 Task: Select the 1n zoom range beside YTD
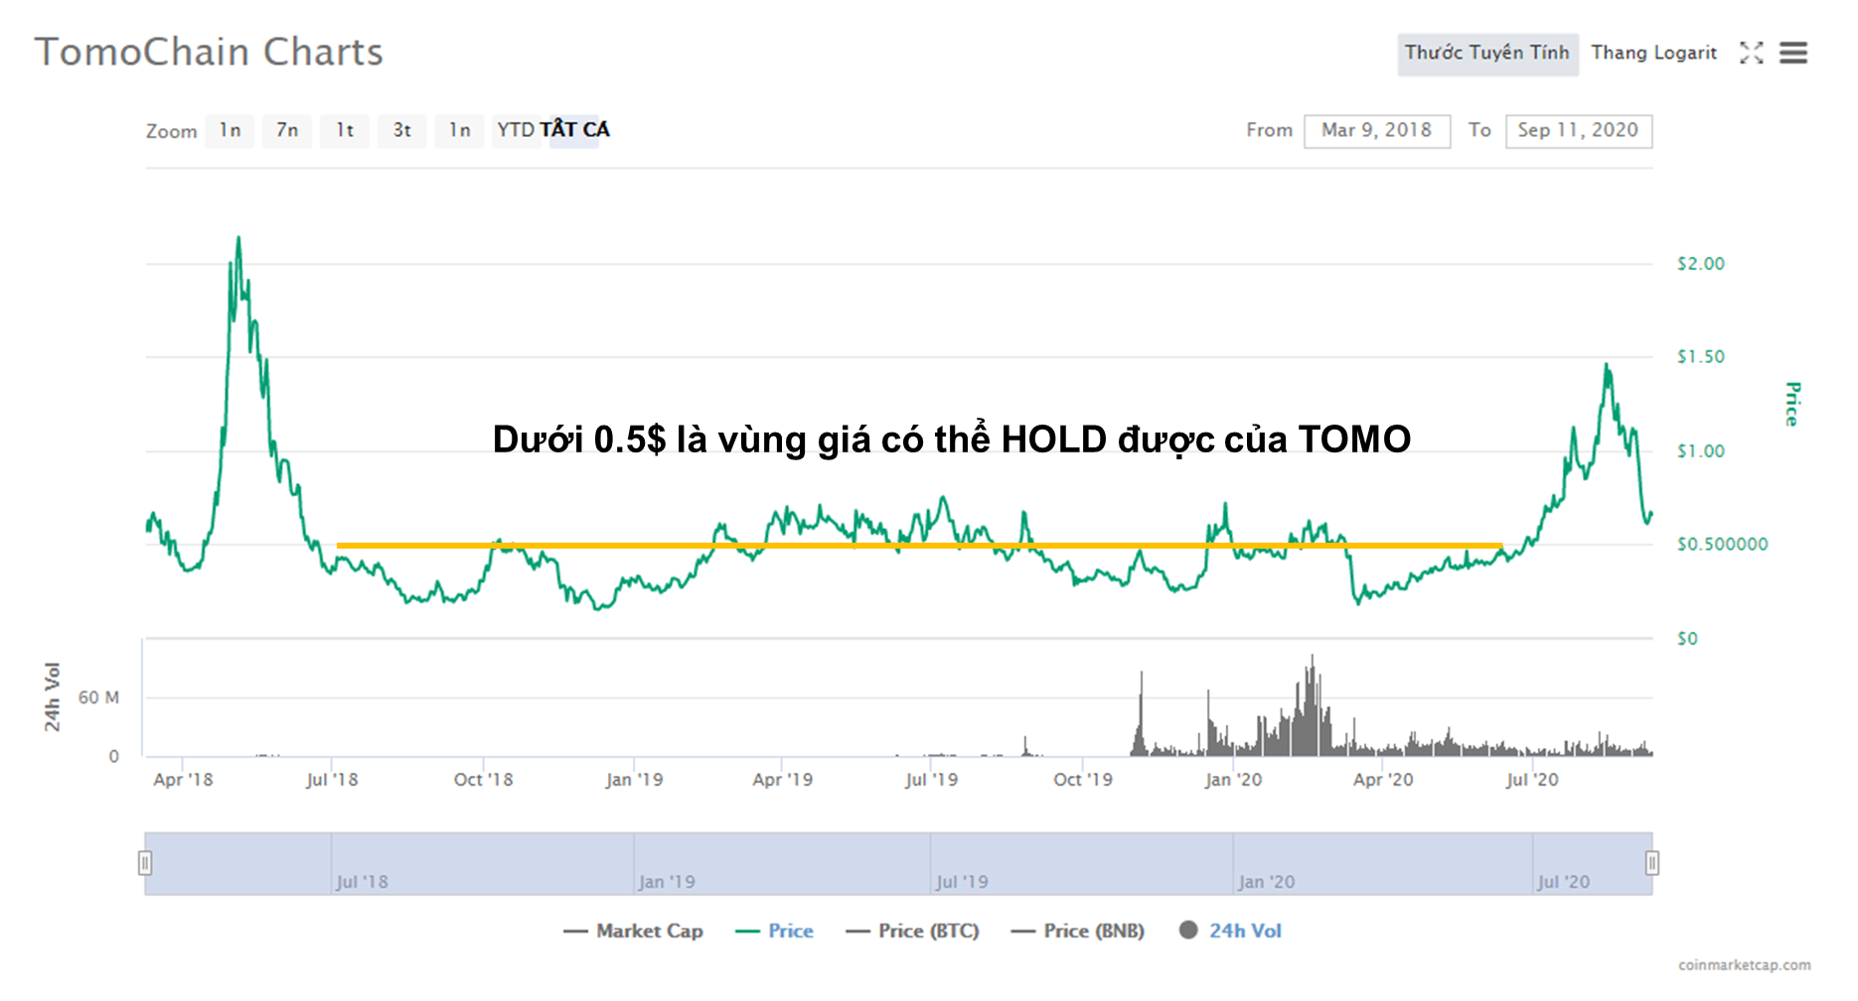click(x=460, y=130)
